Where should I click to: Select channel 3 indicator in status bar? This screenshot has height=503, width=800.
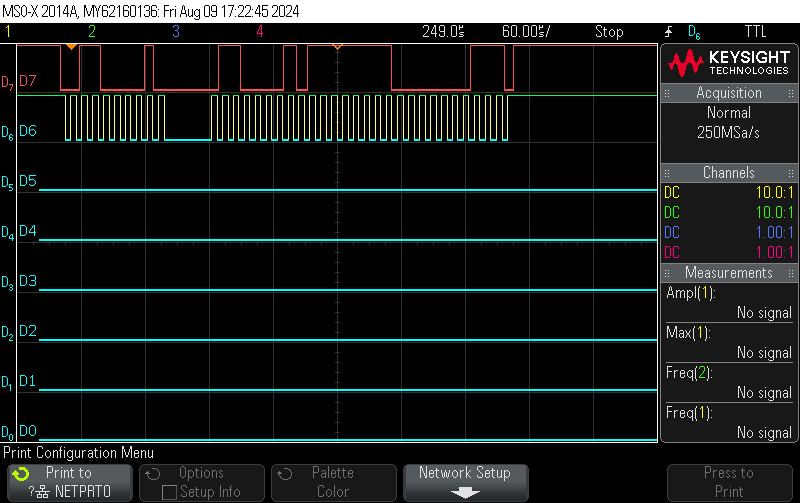[x=176, y=32]
